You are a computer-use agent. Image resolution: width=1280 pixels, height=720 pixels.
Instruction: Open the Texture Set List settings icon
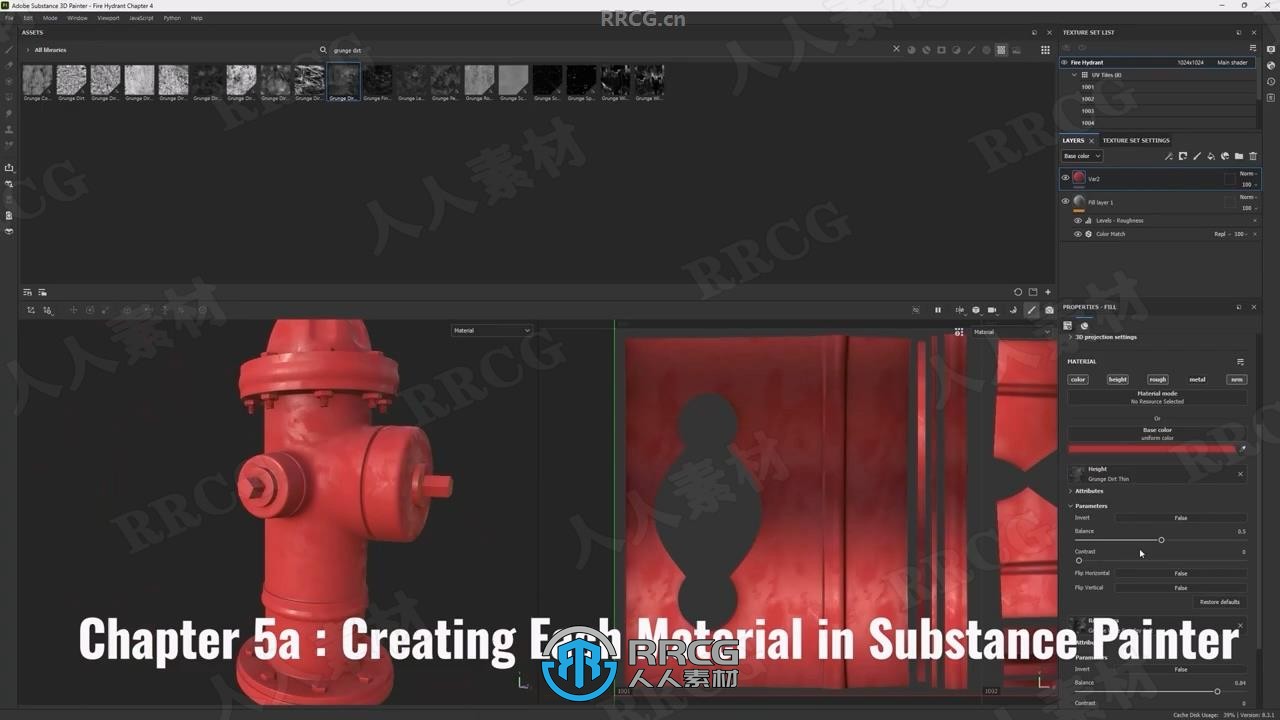tap(1253, 47)
